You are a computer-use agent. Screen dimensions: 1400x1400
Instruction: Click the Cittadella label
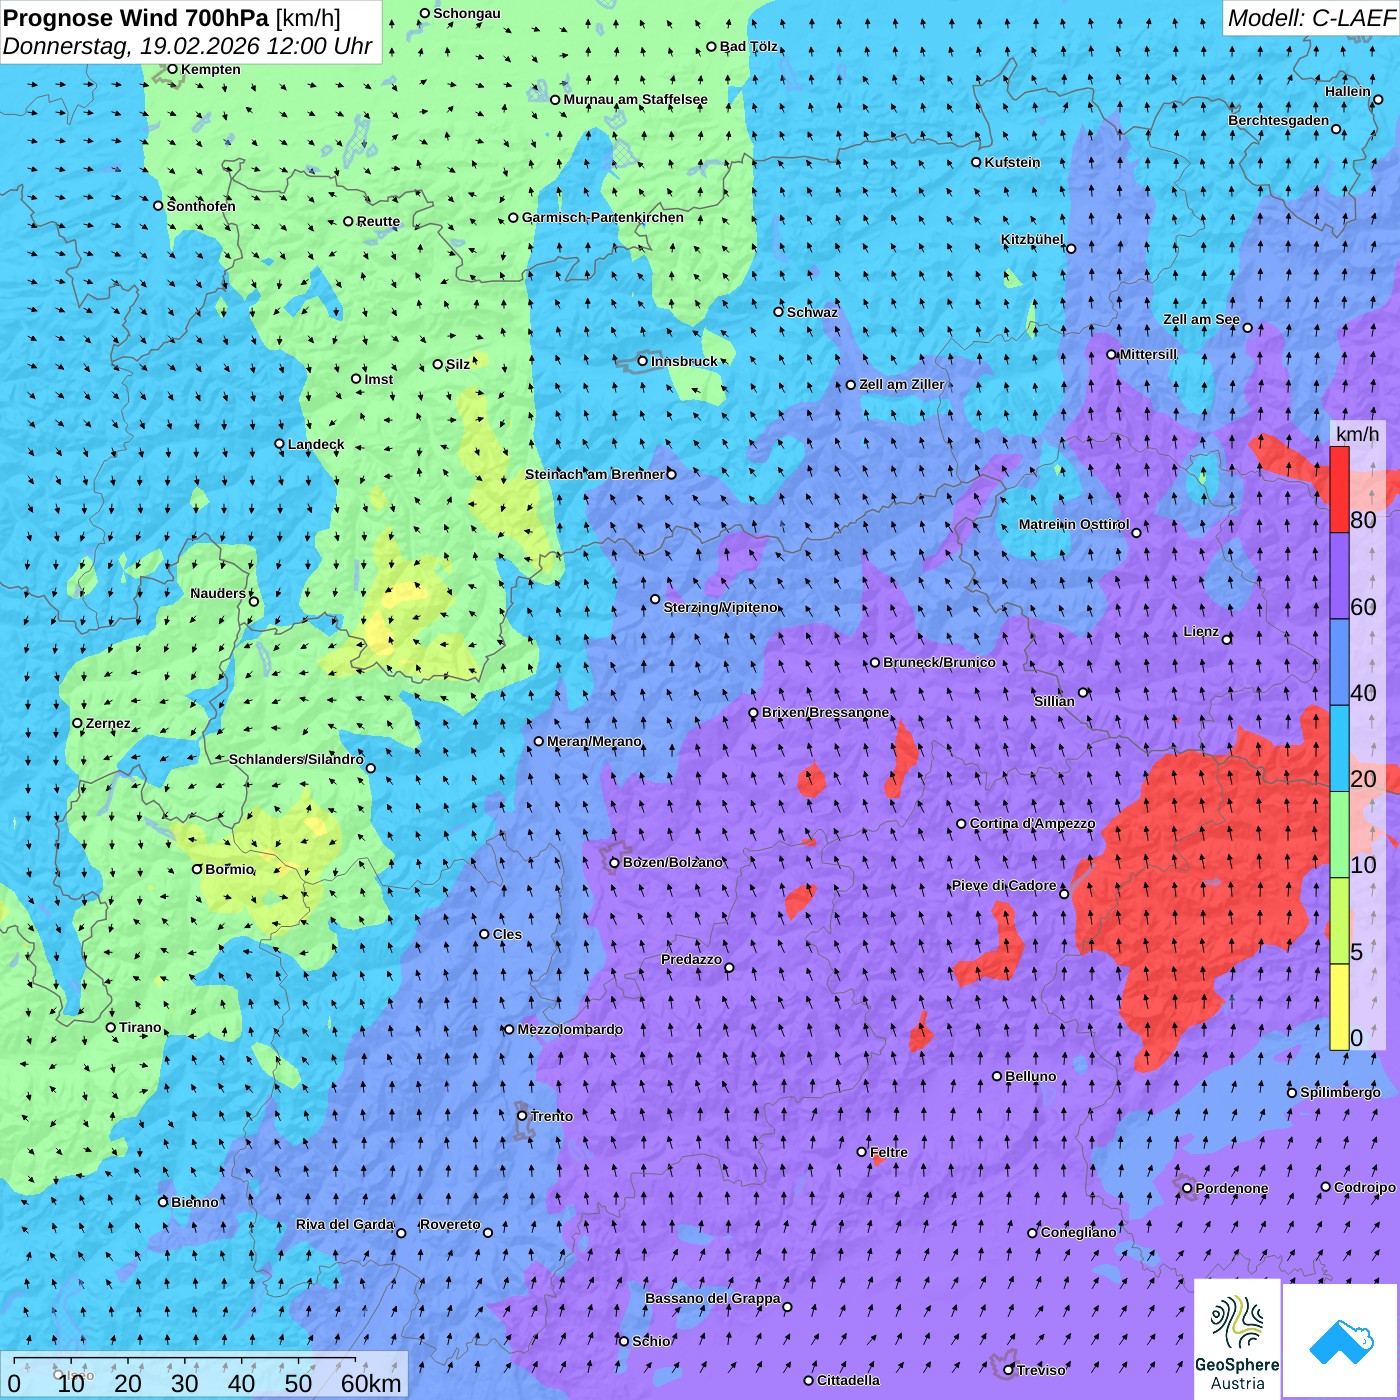(848, 1380)
